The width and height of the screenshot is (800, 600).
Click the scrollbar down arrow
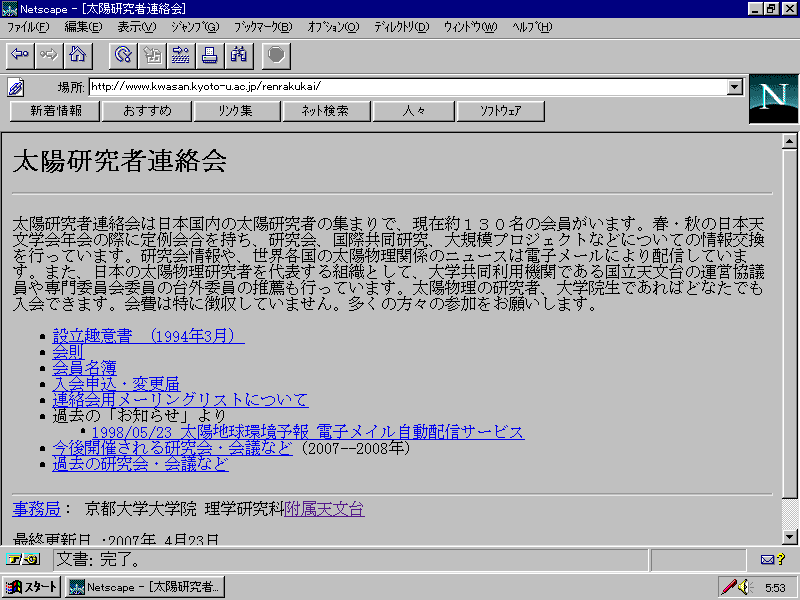[x=789, y=537]
